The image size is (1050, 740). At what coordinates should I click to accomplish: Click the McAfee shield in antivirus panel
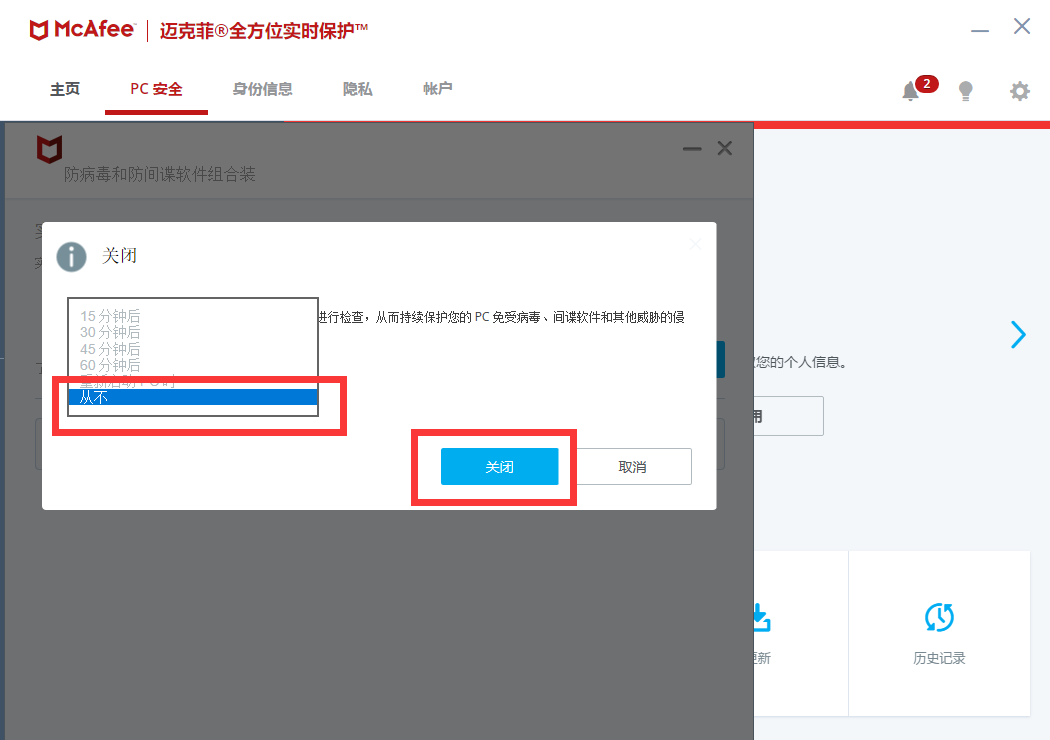[49, 149]
